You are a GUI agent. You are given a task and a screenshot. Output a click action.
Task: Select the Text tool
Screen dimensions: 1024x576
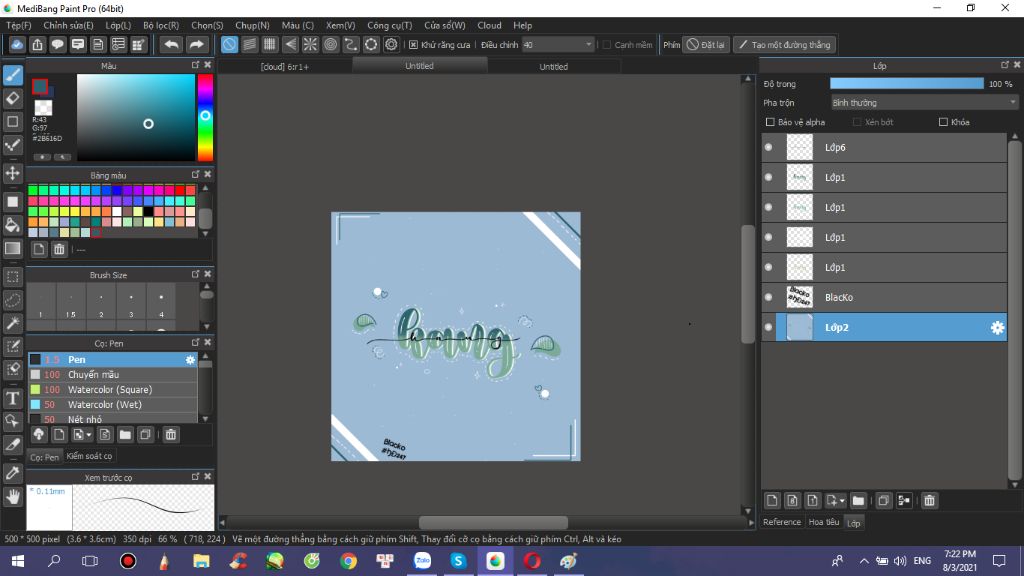(x=12, y=398)
